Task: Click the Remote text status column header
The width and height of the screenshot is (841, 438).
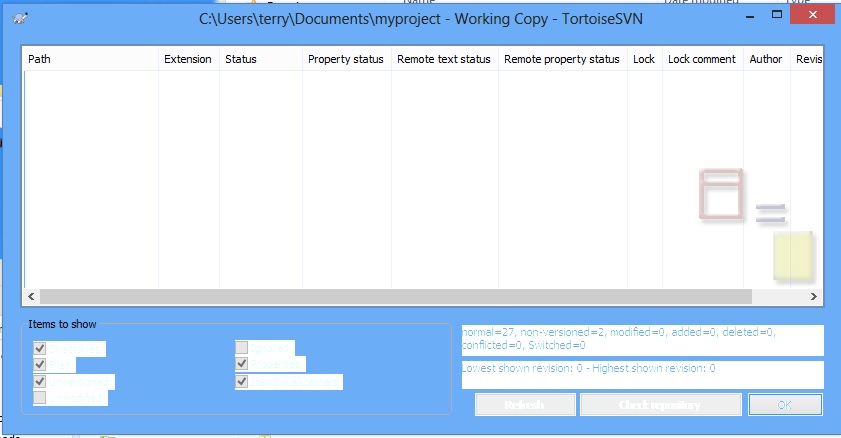Action: tap(445, 59)
